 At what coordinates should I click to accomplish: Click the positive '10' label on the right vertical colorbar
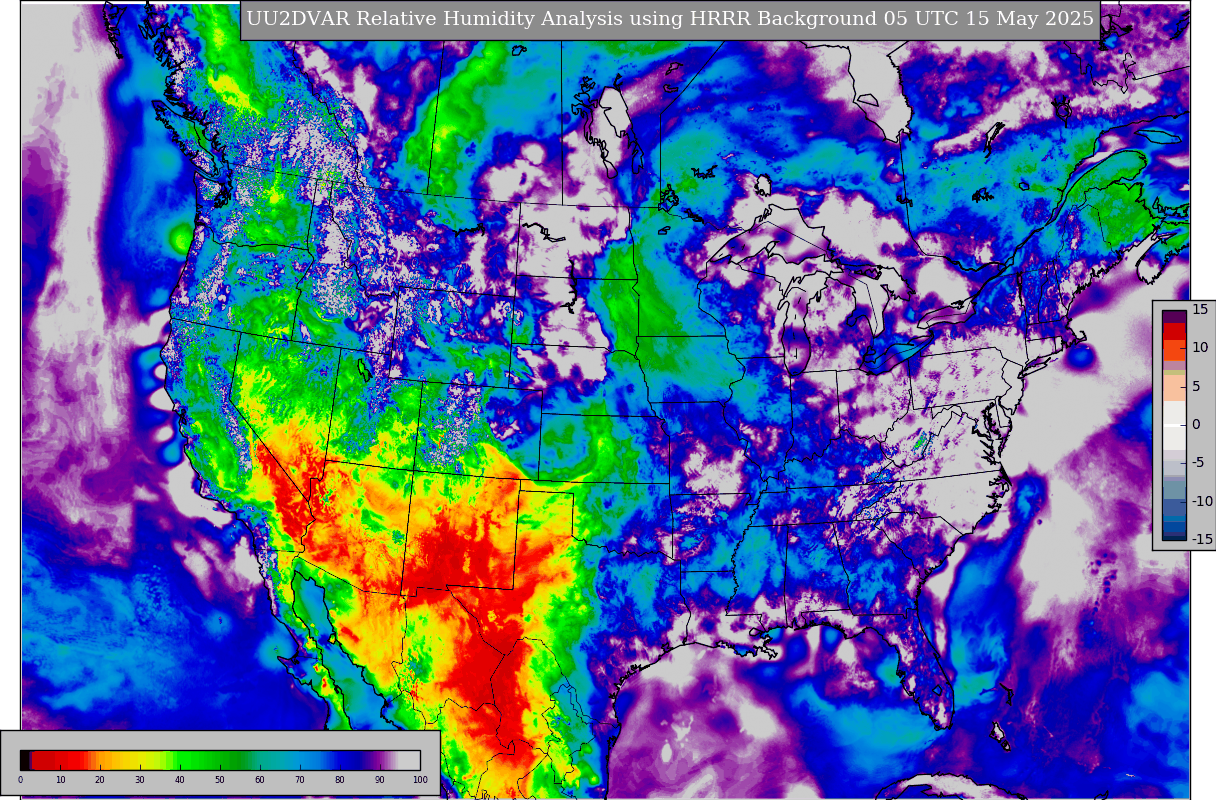point(1200,347)
